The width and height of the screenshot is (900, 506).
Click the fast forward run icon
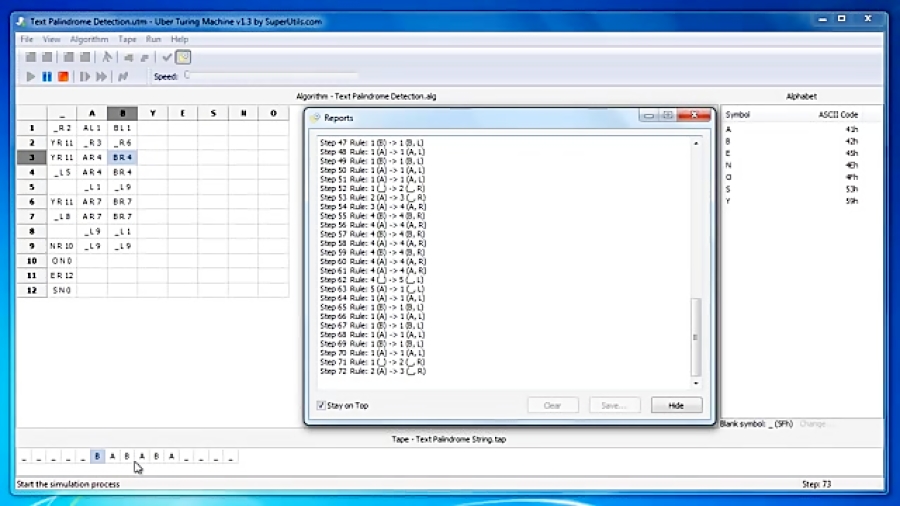(x=102, y=76)
